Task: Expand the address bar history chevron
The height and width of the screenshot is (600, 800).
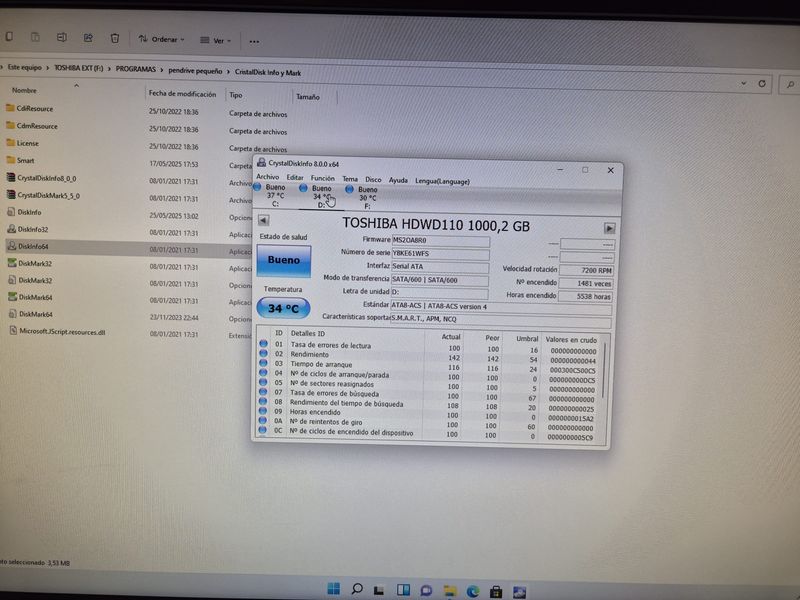Action: 743,83
